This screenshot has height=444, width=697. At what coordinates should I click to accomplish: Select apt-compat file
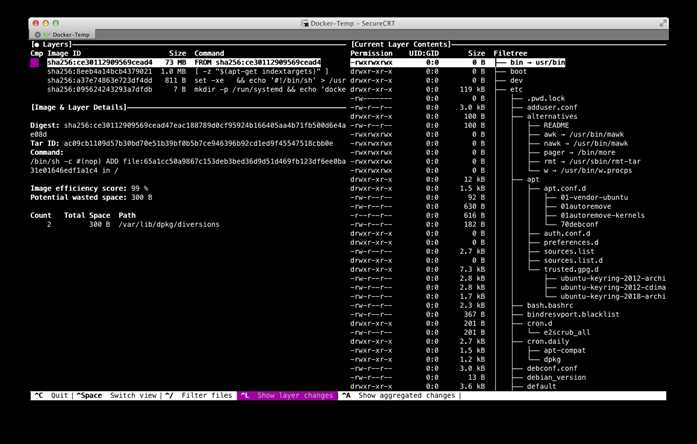[x=565, y=350]
